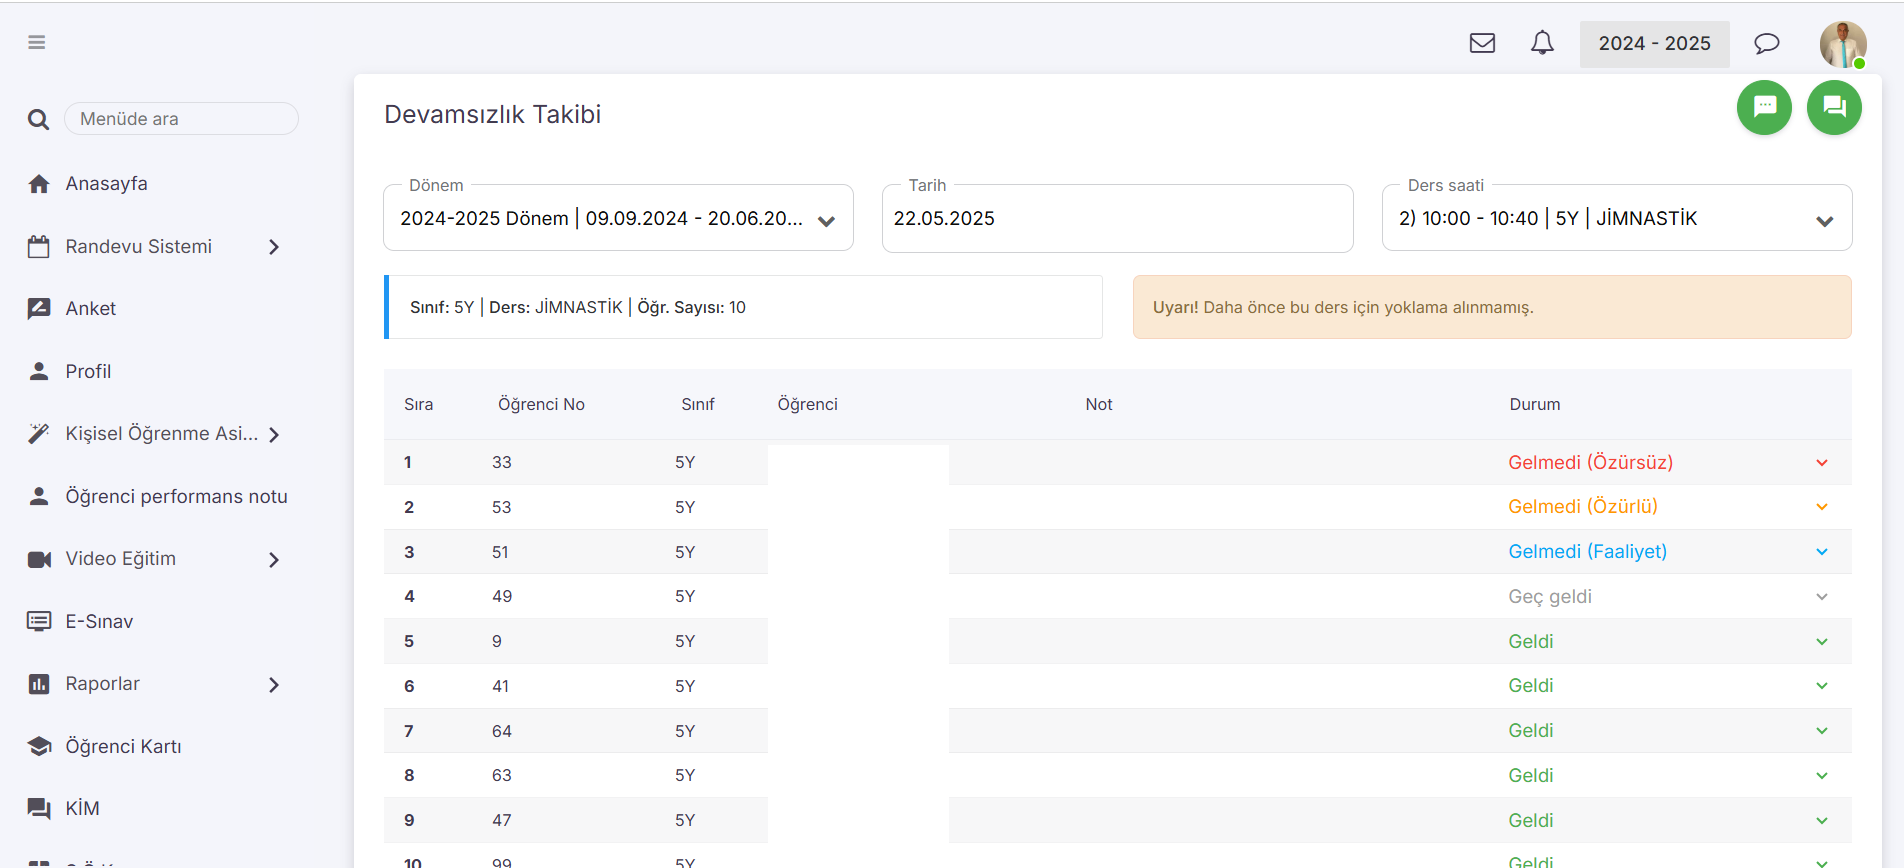The height and width of the screenshot is (868, 1904).
Task: Click the Tarih date field
Action: (x=1117, y=219)
